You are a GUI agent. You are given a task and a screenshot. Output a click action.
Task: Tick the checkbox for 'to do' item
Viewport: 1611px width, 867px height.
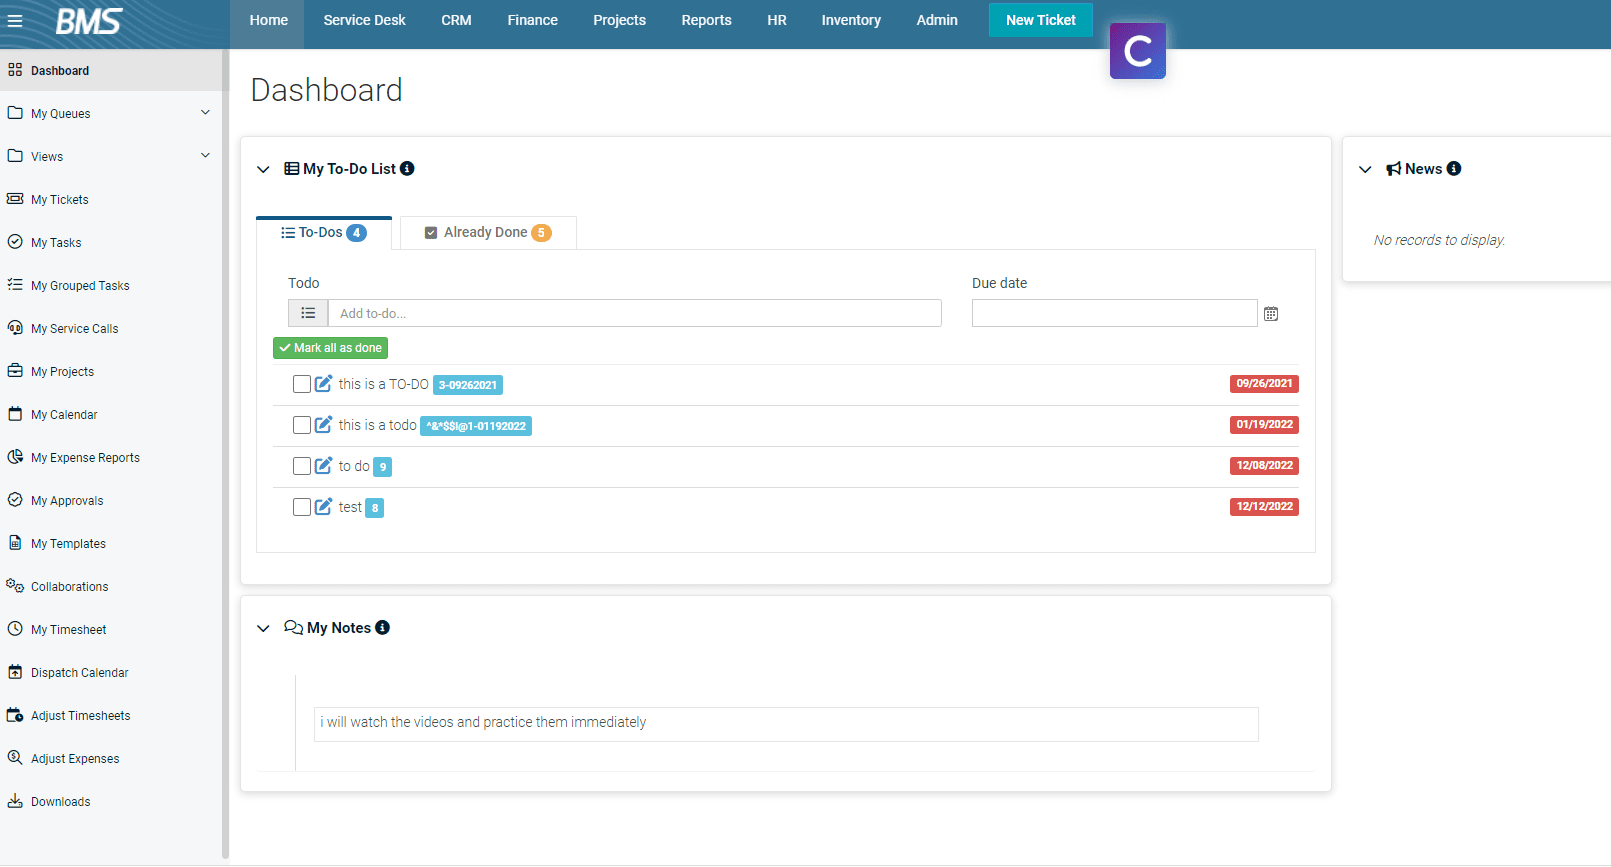pos(301,466)
